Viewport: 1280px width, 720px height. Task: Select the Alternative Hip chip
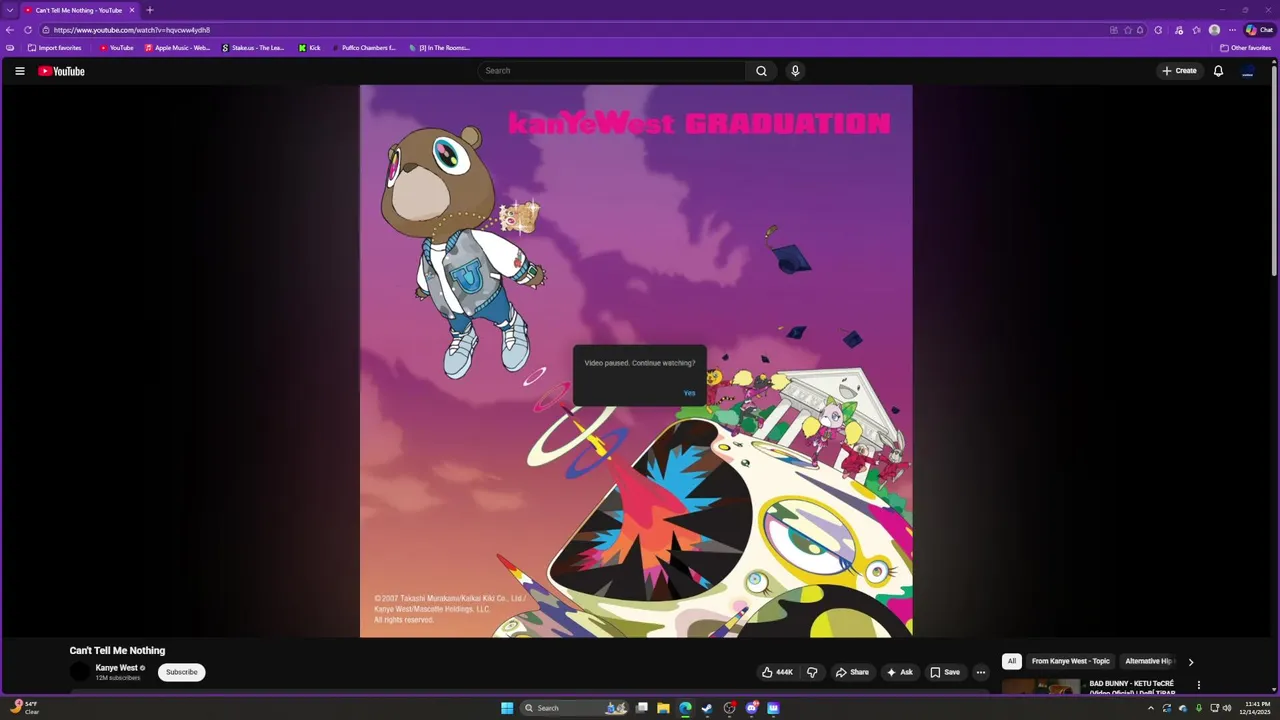pos(1148,661)
